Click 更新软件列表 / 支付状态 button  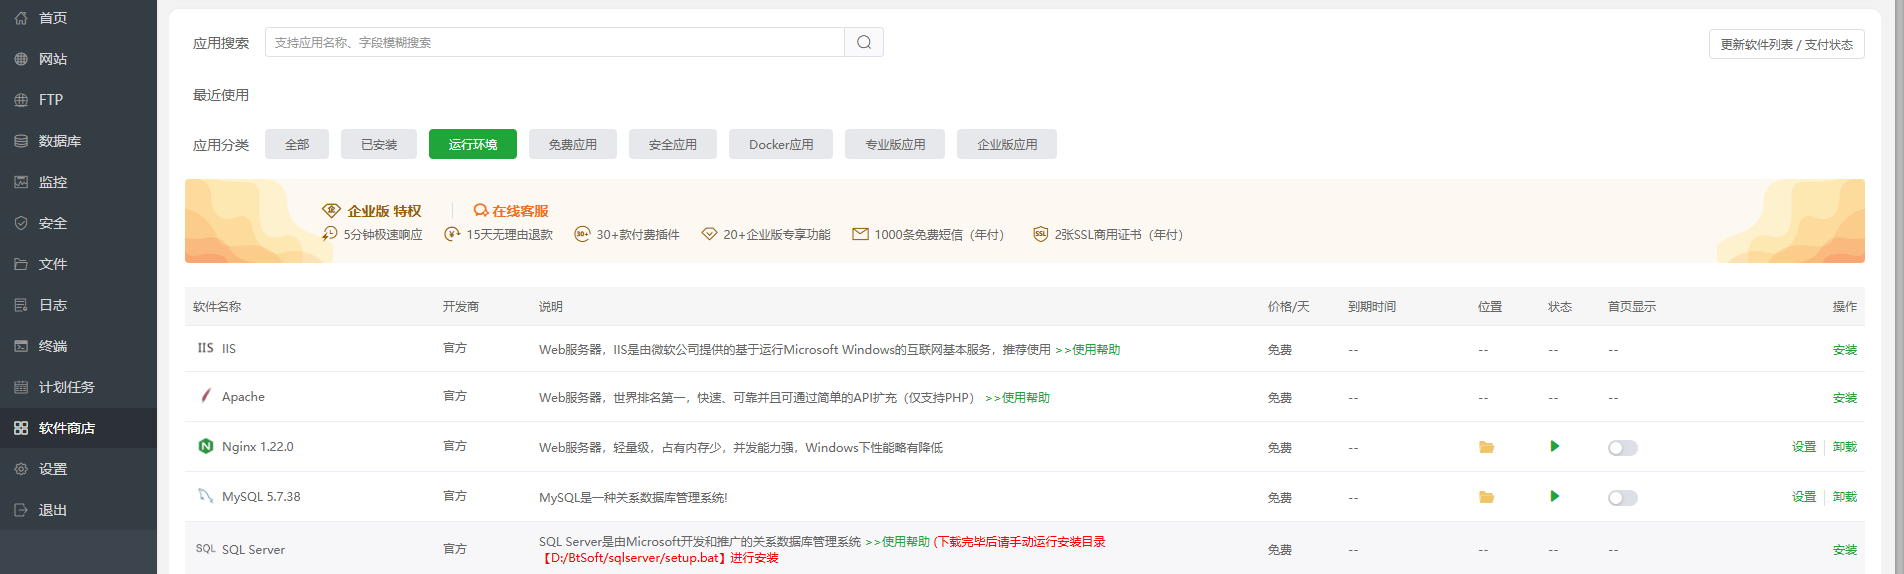pos(1786,44)
